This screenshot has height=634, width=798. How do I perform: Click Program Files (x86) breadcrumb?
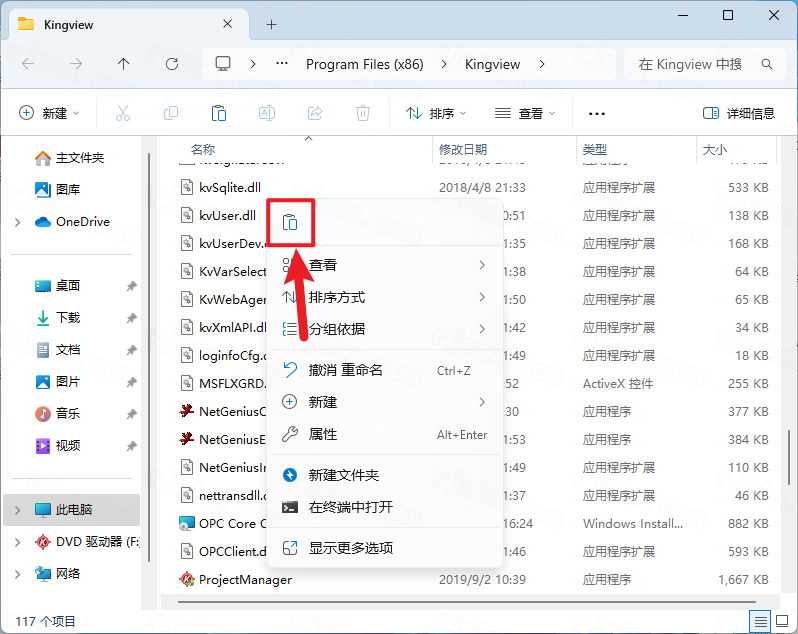[364, 64]
